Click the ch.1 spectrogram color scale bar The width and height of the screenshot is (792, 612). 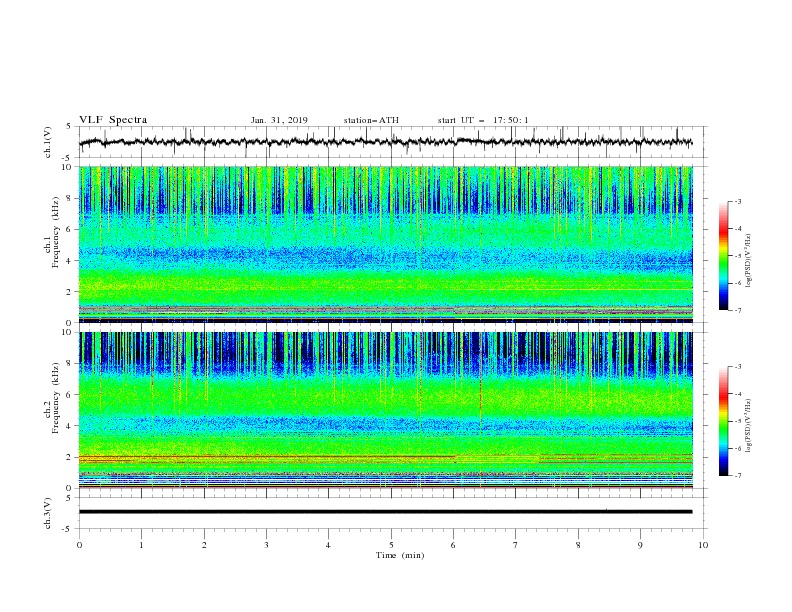724,256
